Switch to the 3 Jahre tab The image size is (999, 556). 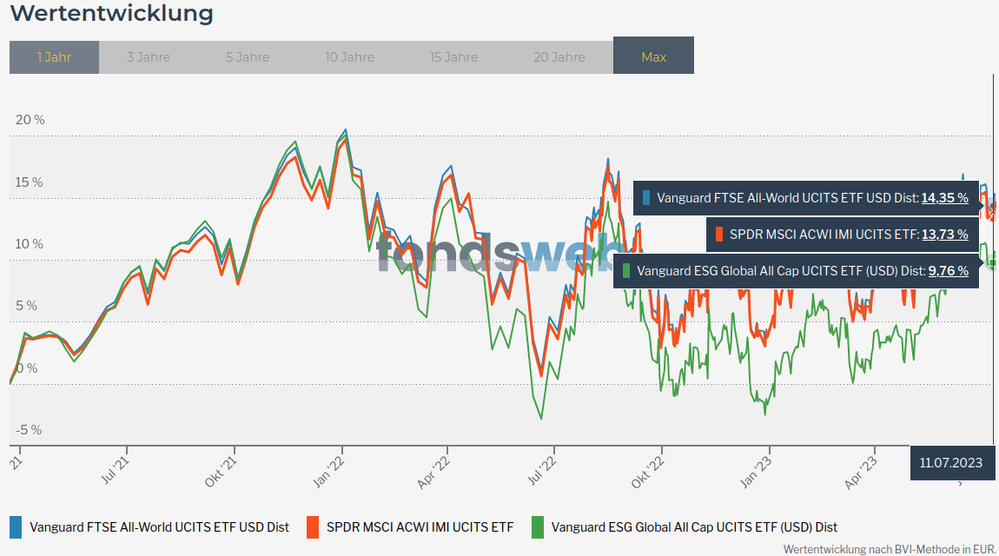[x=148, y=57]
